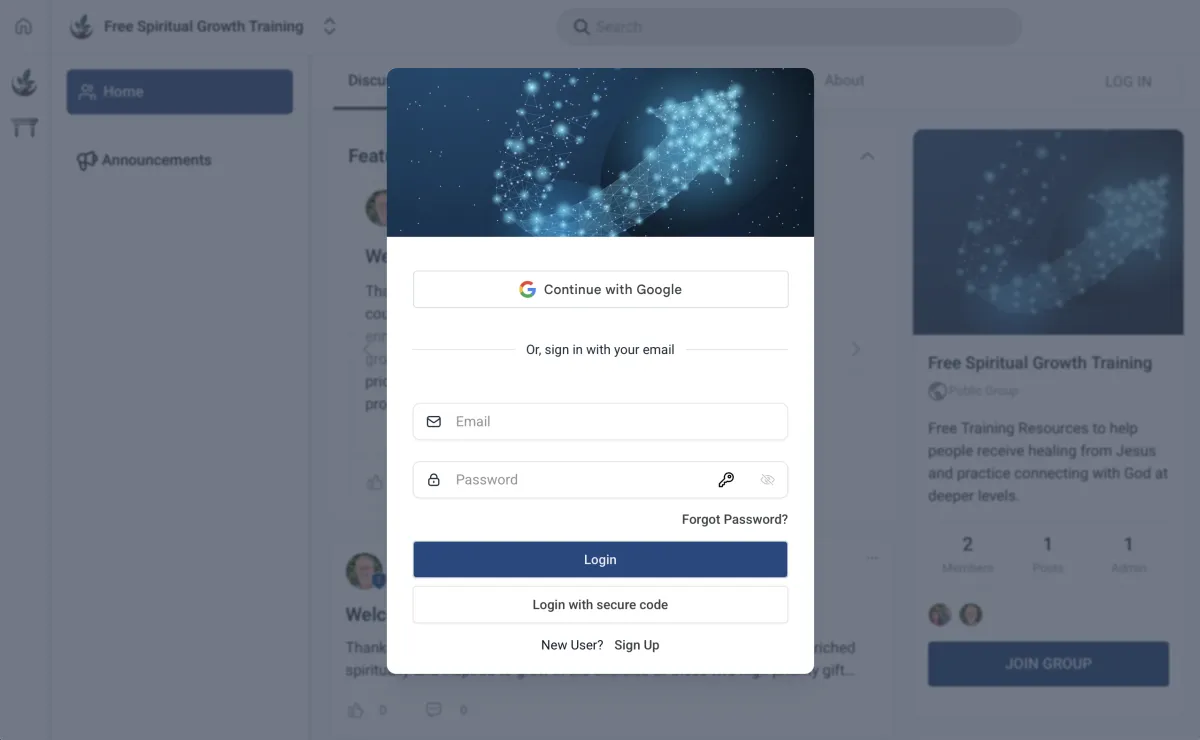The width and height of the screenshot is (1200, 740).
Task: Click the comment icon below the post
Action: tap(434, 710)
